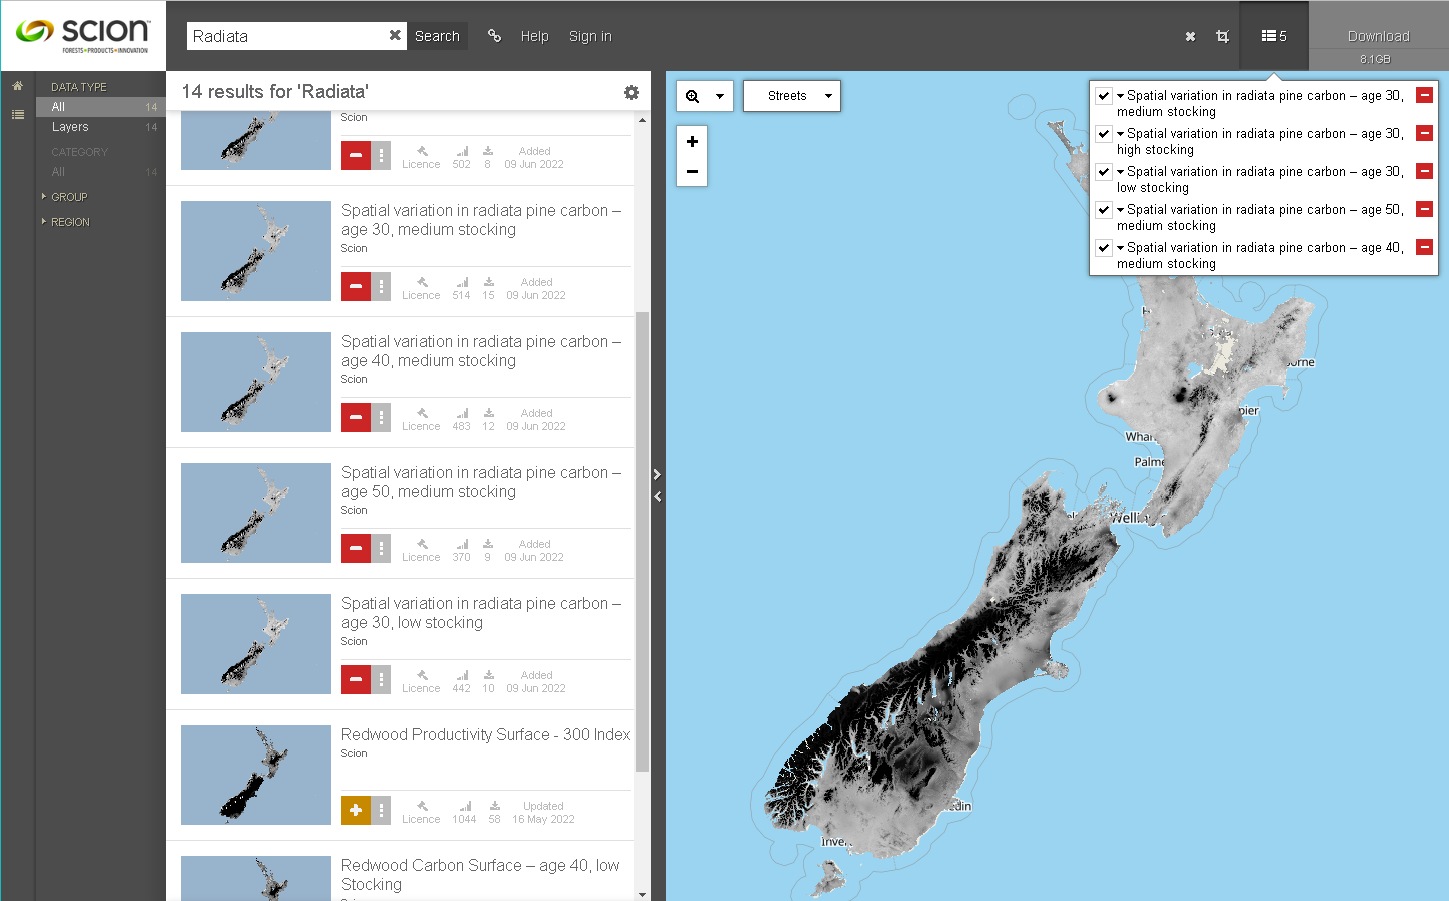Add Redwood Productivity Surface to map

(356, 810)
